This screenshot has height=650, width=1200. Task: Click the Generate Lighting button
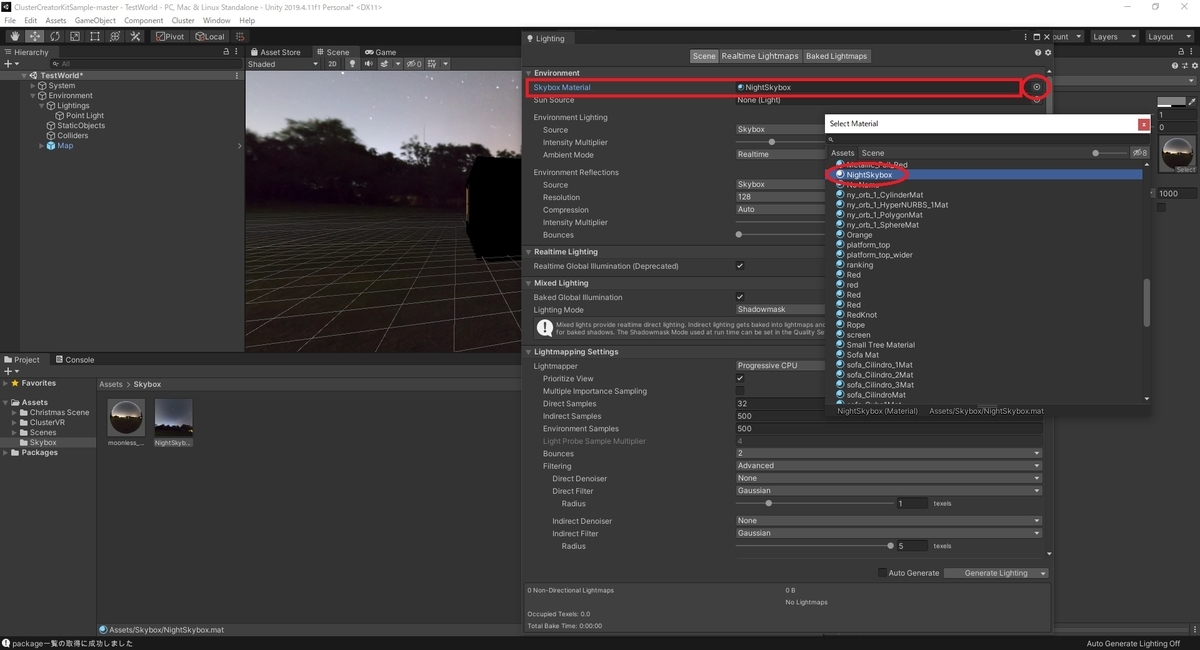[990, 573]
